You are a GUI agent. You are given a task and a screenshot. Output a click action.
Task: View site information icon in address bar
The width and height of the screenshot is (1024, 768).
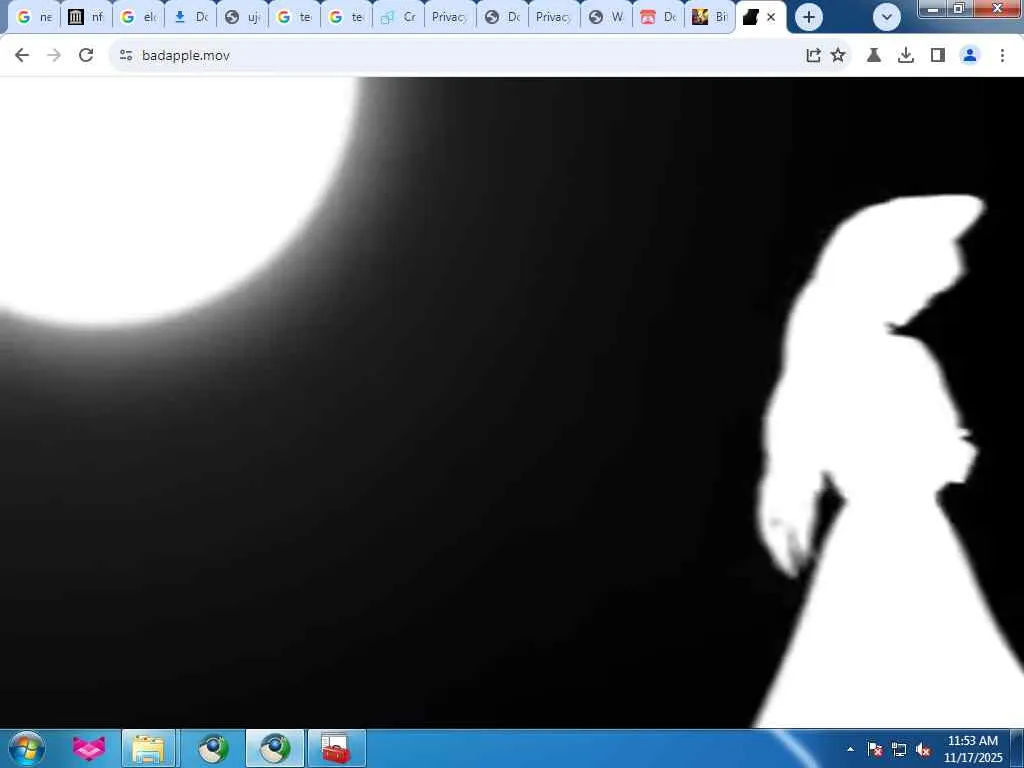[x=126, y=56]
